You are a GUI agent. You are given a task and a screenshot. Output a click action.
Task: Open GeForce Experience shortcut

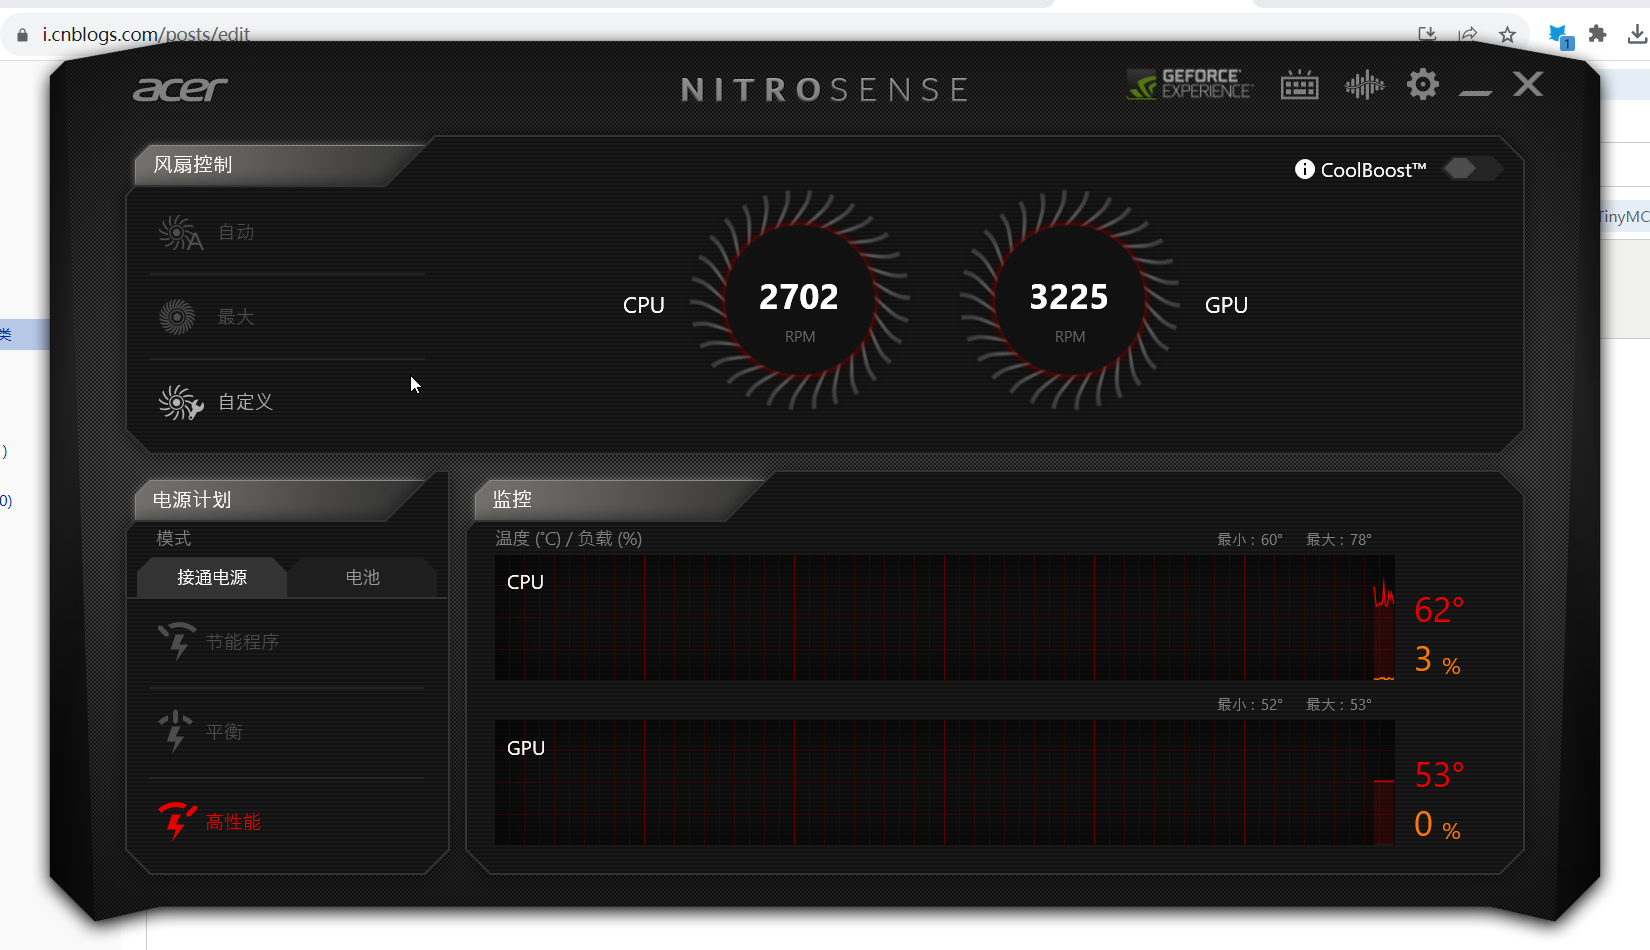click(1189, 85)
